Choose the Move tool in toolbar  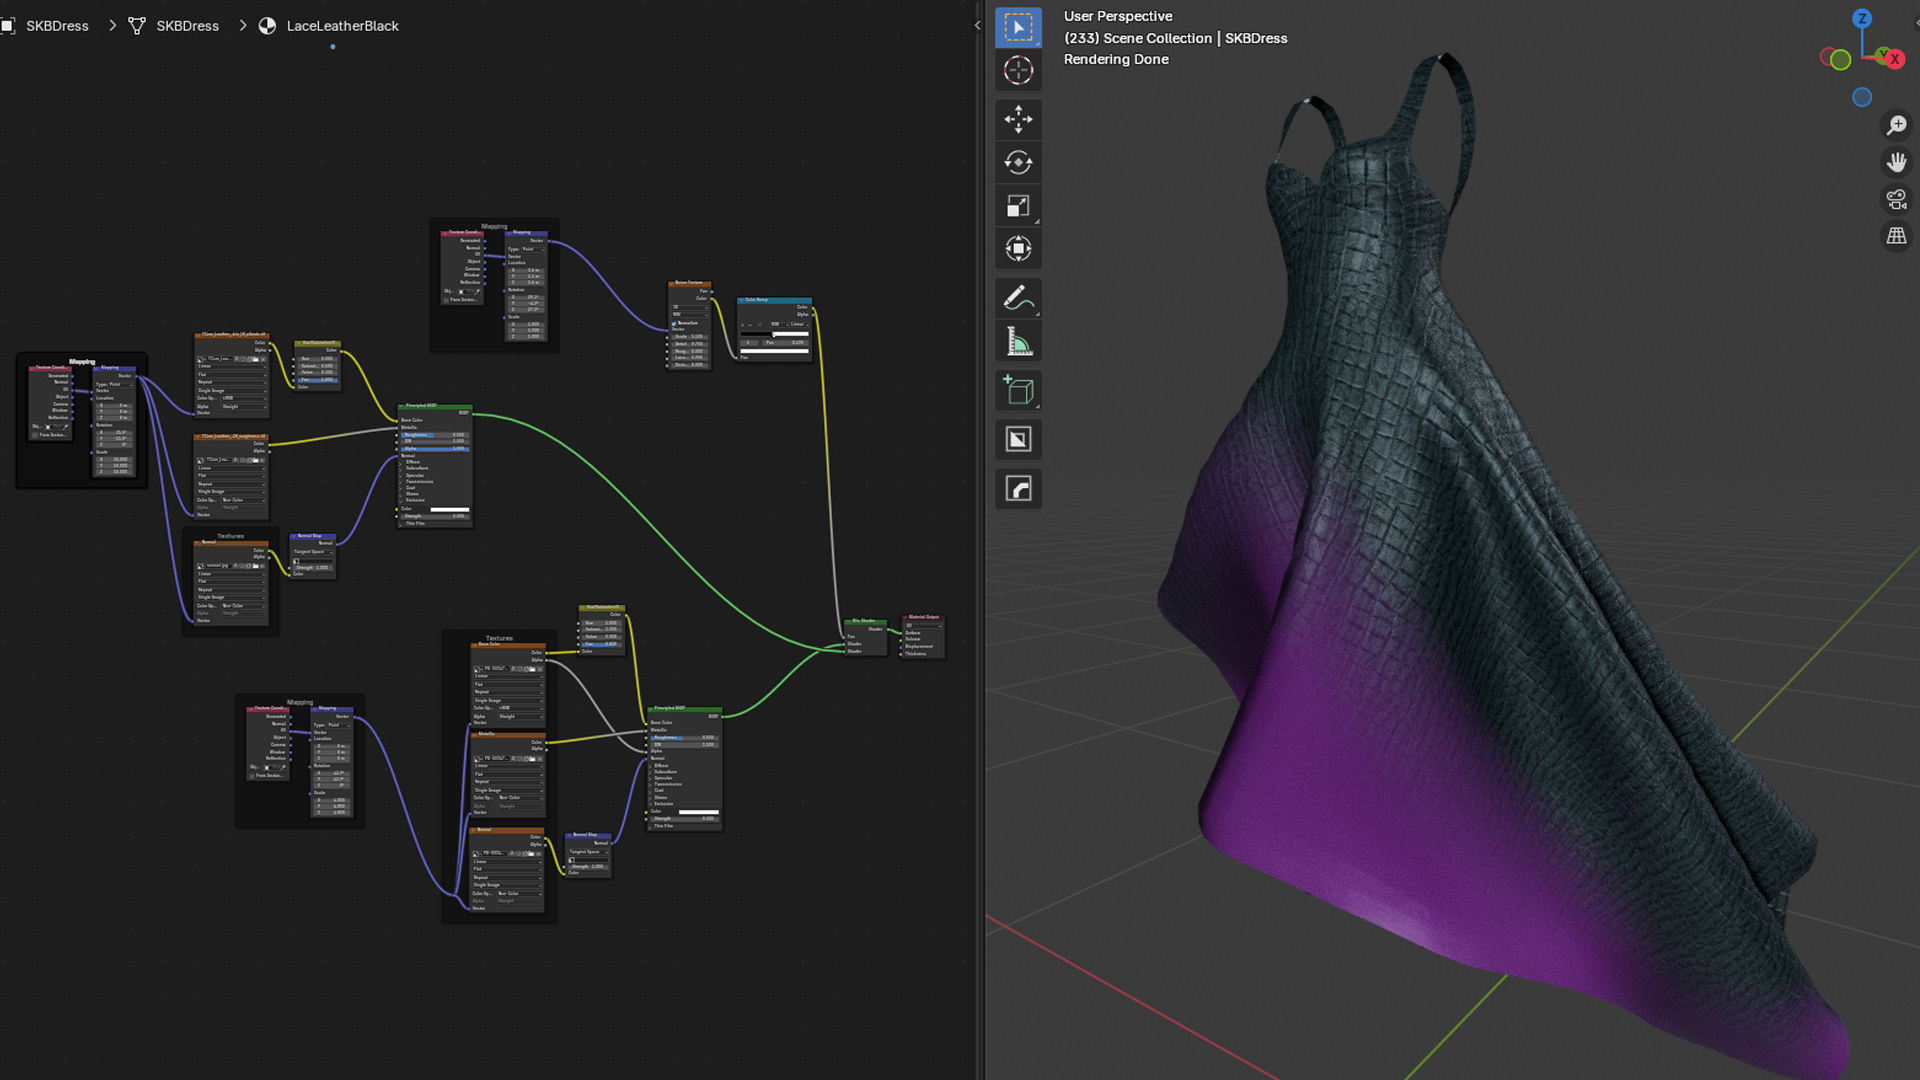(1018, 120)
